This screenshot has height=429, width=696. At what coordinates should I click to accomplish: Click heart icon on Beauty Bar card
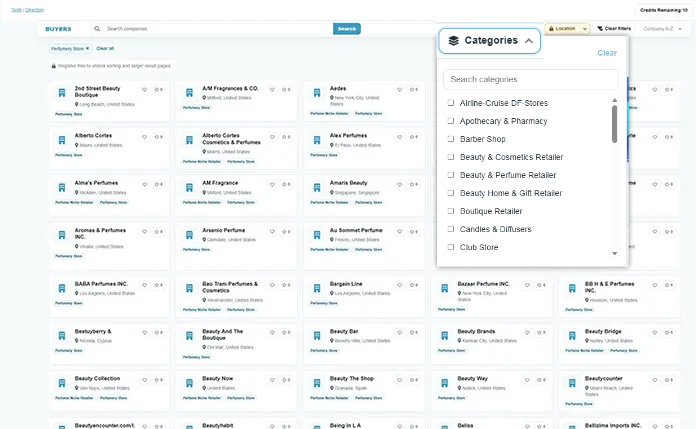[x=399, y=332]
